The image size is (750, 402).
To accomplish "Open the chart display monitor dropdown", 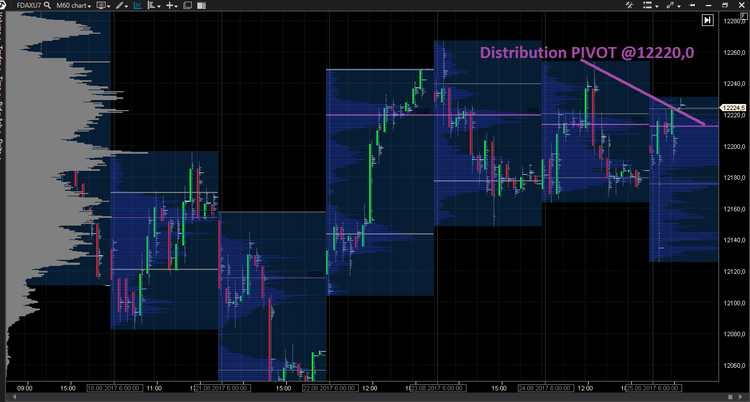I will pos(103,5).
